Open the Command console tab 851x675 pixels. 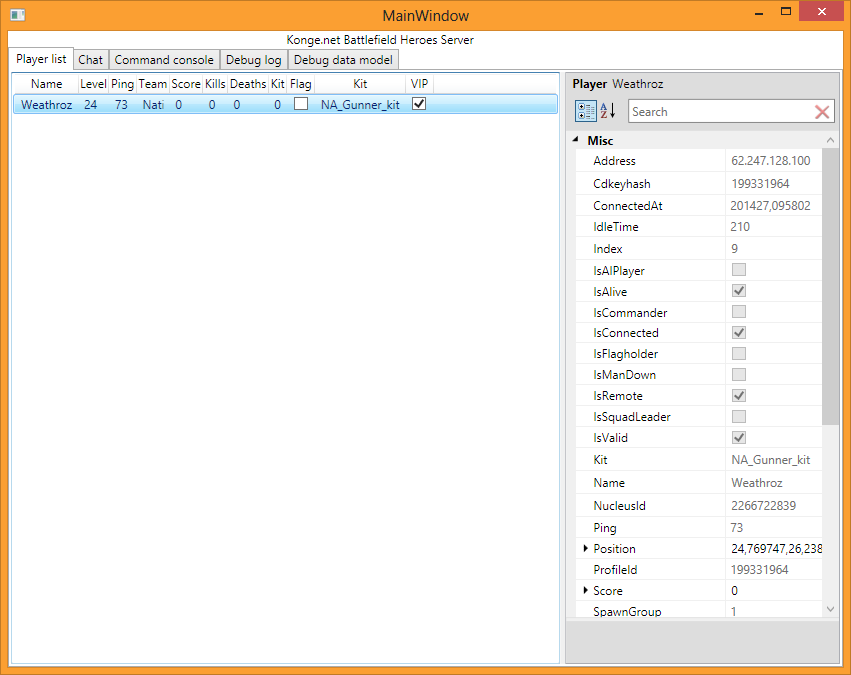pos(164,60)
